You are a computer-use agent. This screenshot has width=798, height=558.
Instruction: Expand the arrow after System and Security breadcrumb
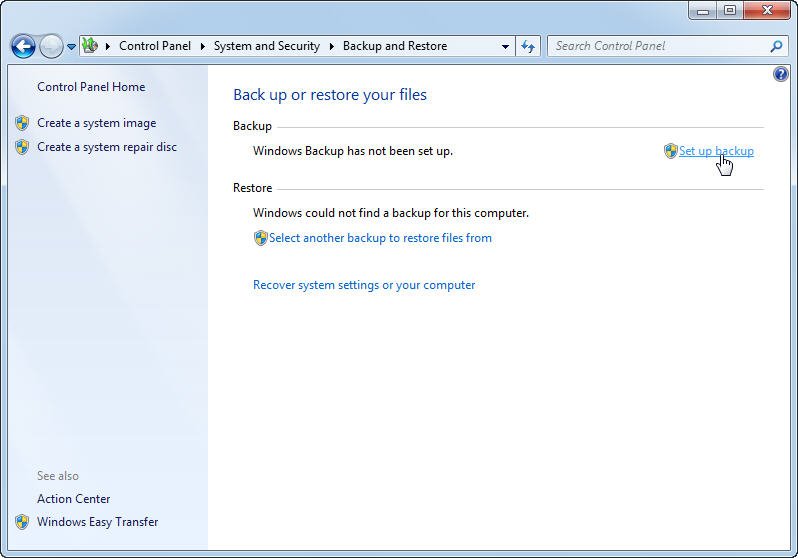(x=332, y=46)
